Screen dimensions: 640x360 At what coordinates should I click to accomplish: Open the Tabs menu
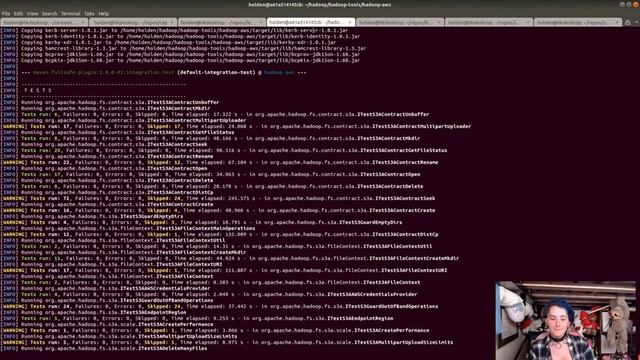pos(89,13)
